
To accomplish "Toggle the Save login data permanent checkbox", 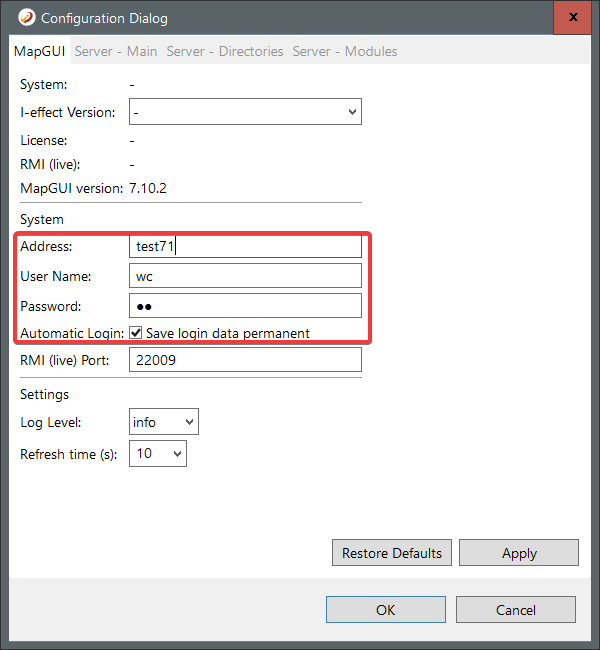I will point(136,333).
